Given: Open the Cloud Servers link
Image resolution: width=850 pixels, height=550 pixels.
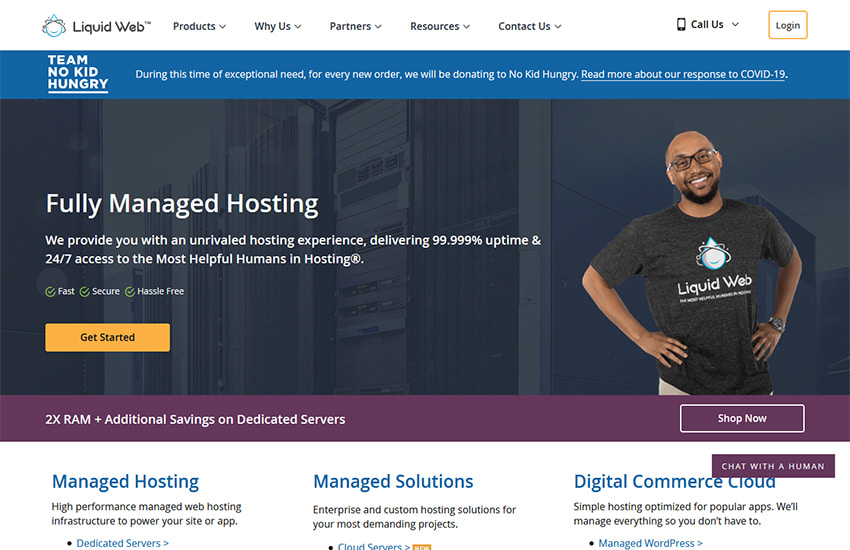Looking at the screenshot, I should pos(374,546).
